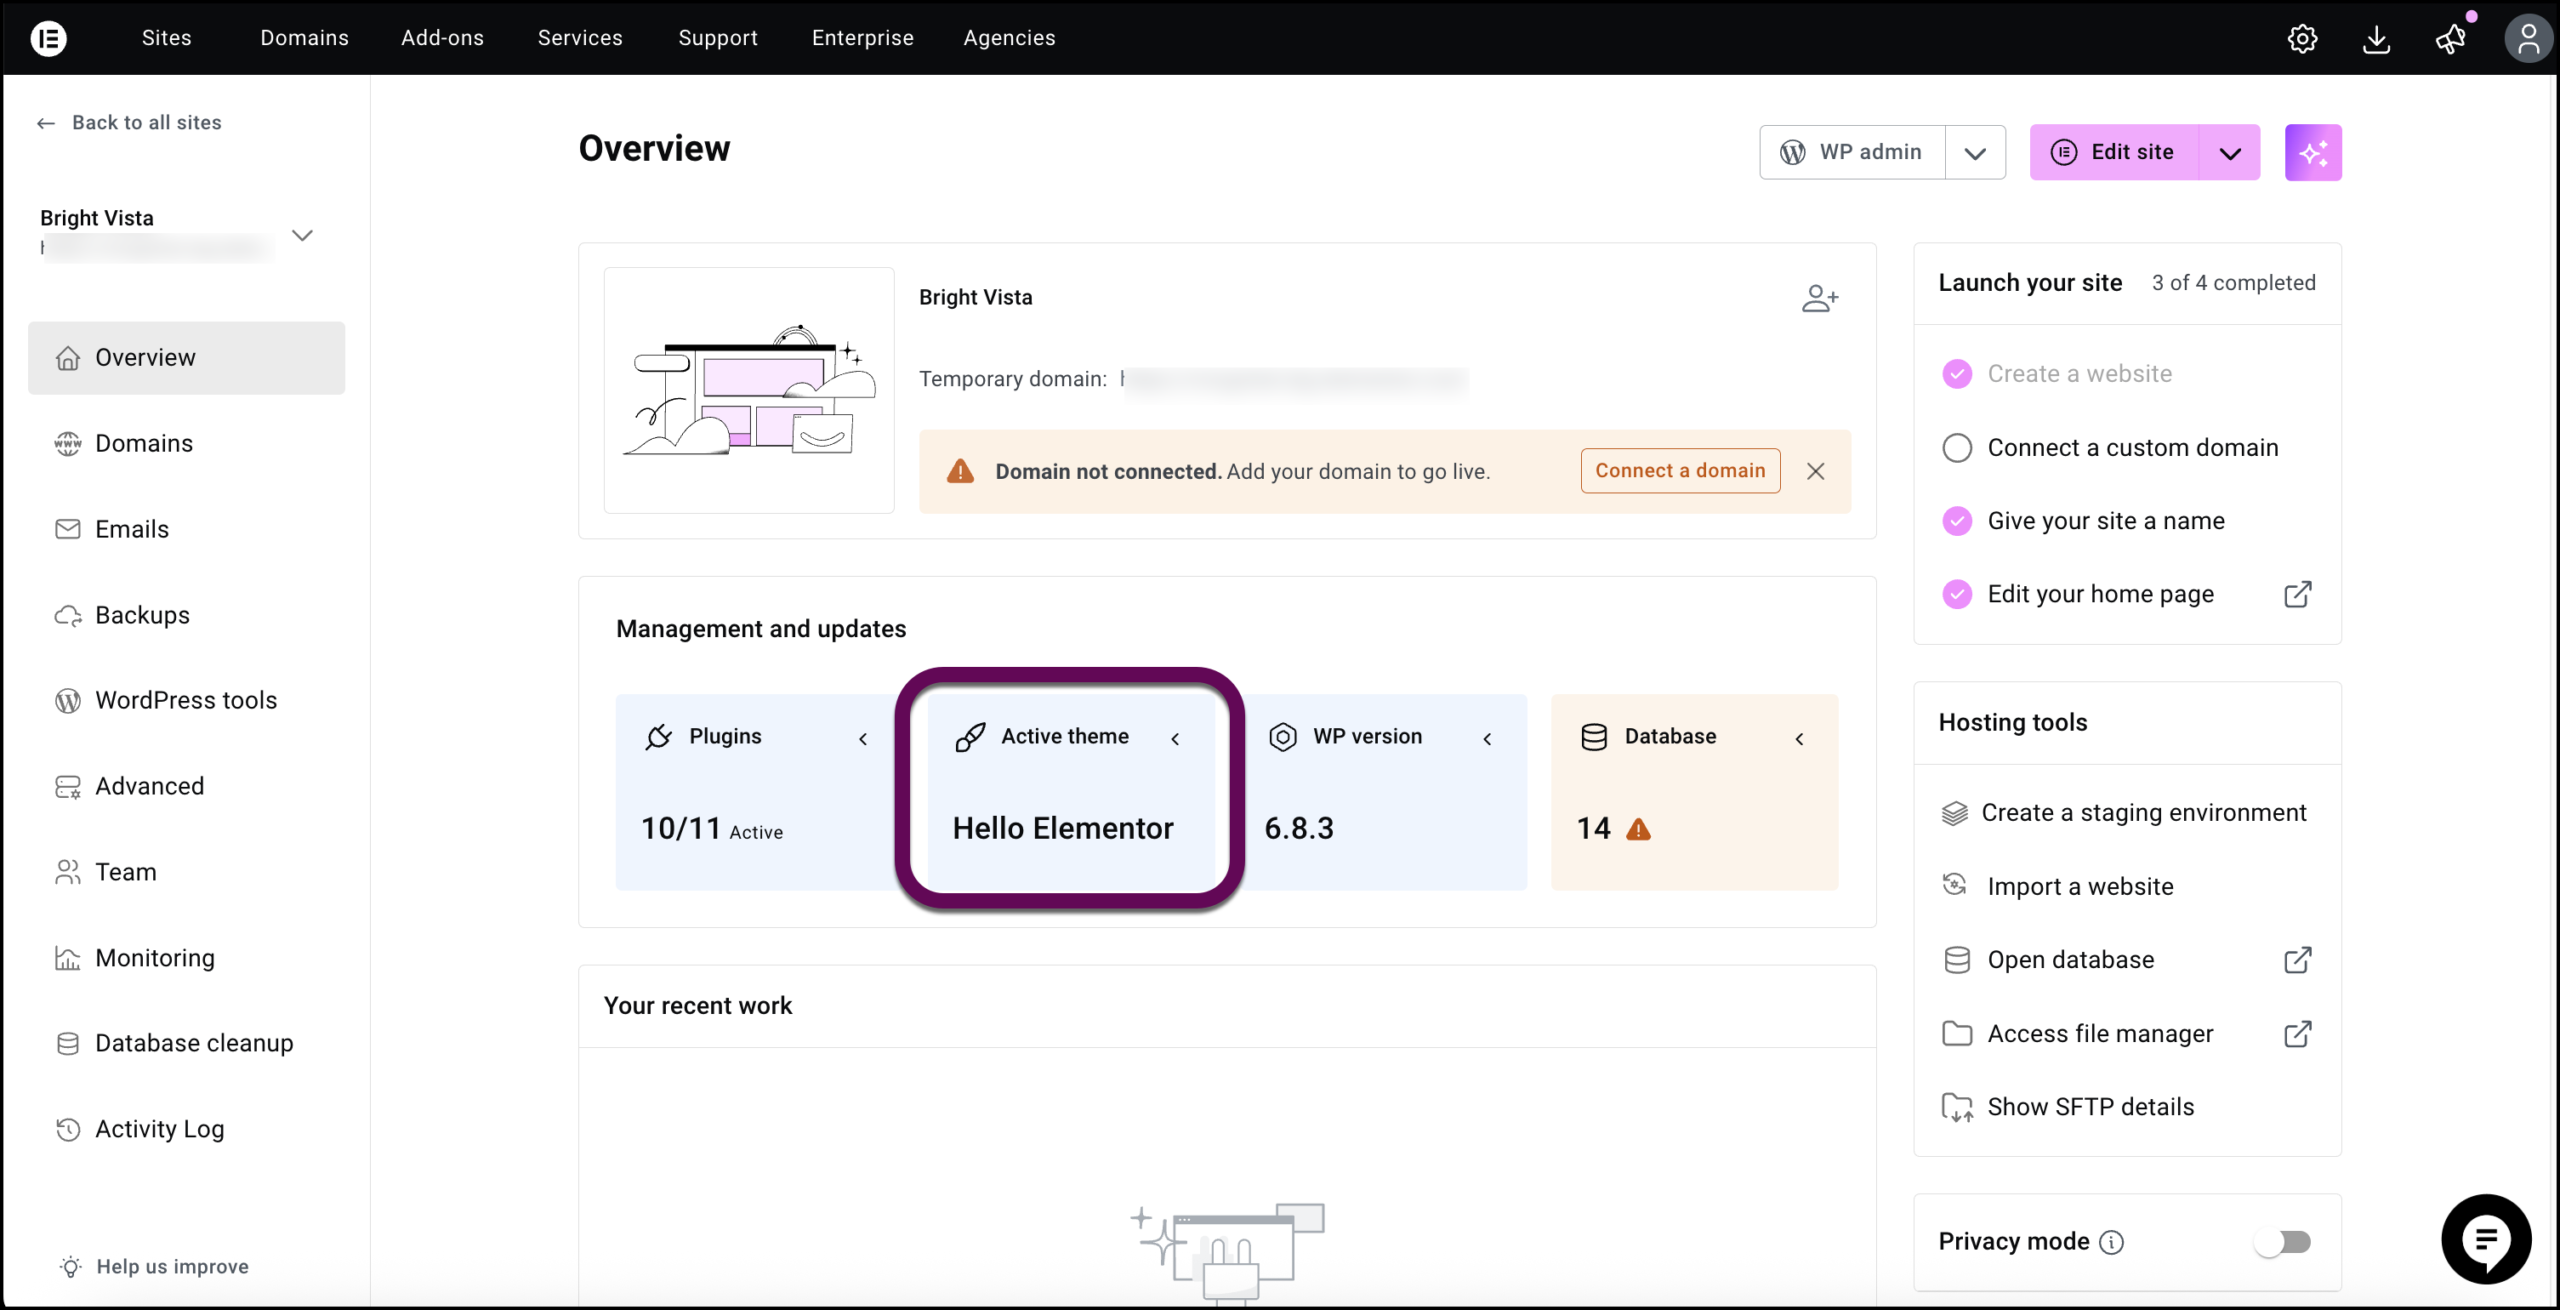Open the chat support bubble
Image resolution: width=2560 pixels, height=1310 pixels.
pyautogui.click(x=2486, y=1239)
